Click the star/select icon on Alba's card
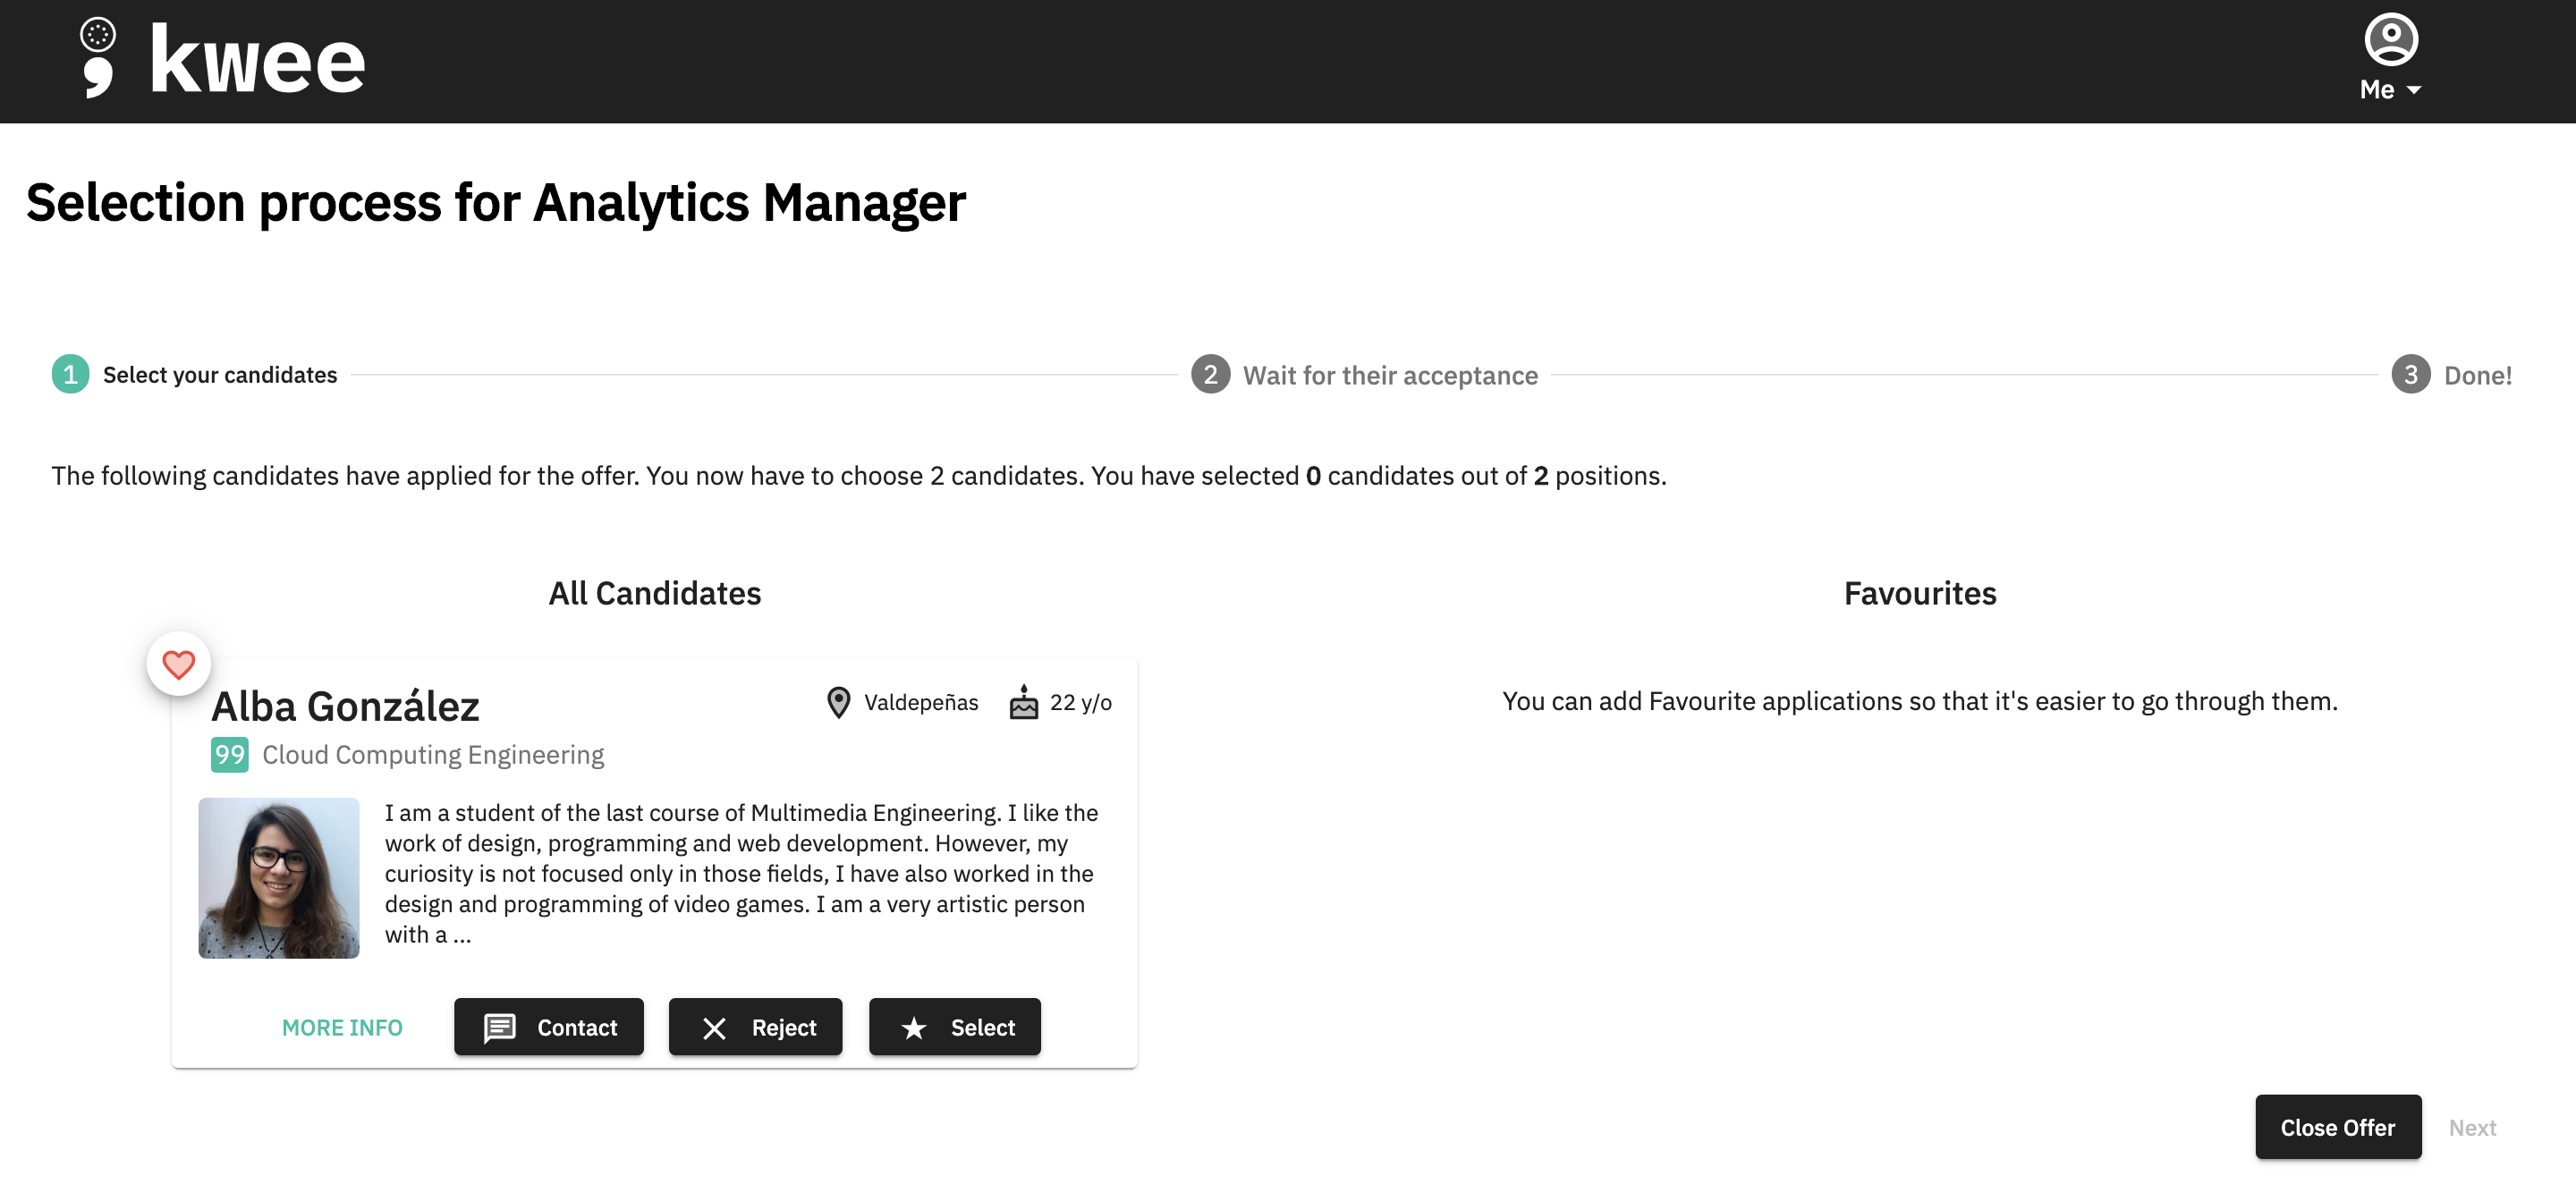 (x=913, y=1026)
